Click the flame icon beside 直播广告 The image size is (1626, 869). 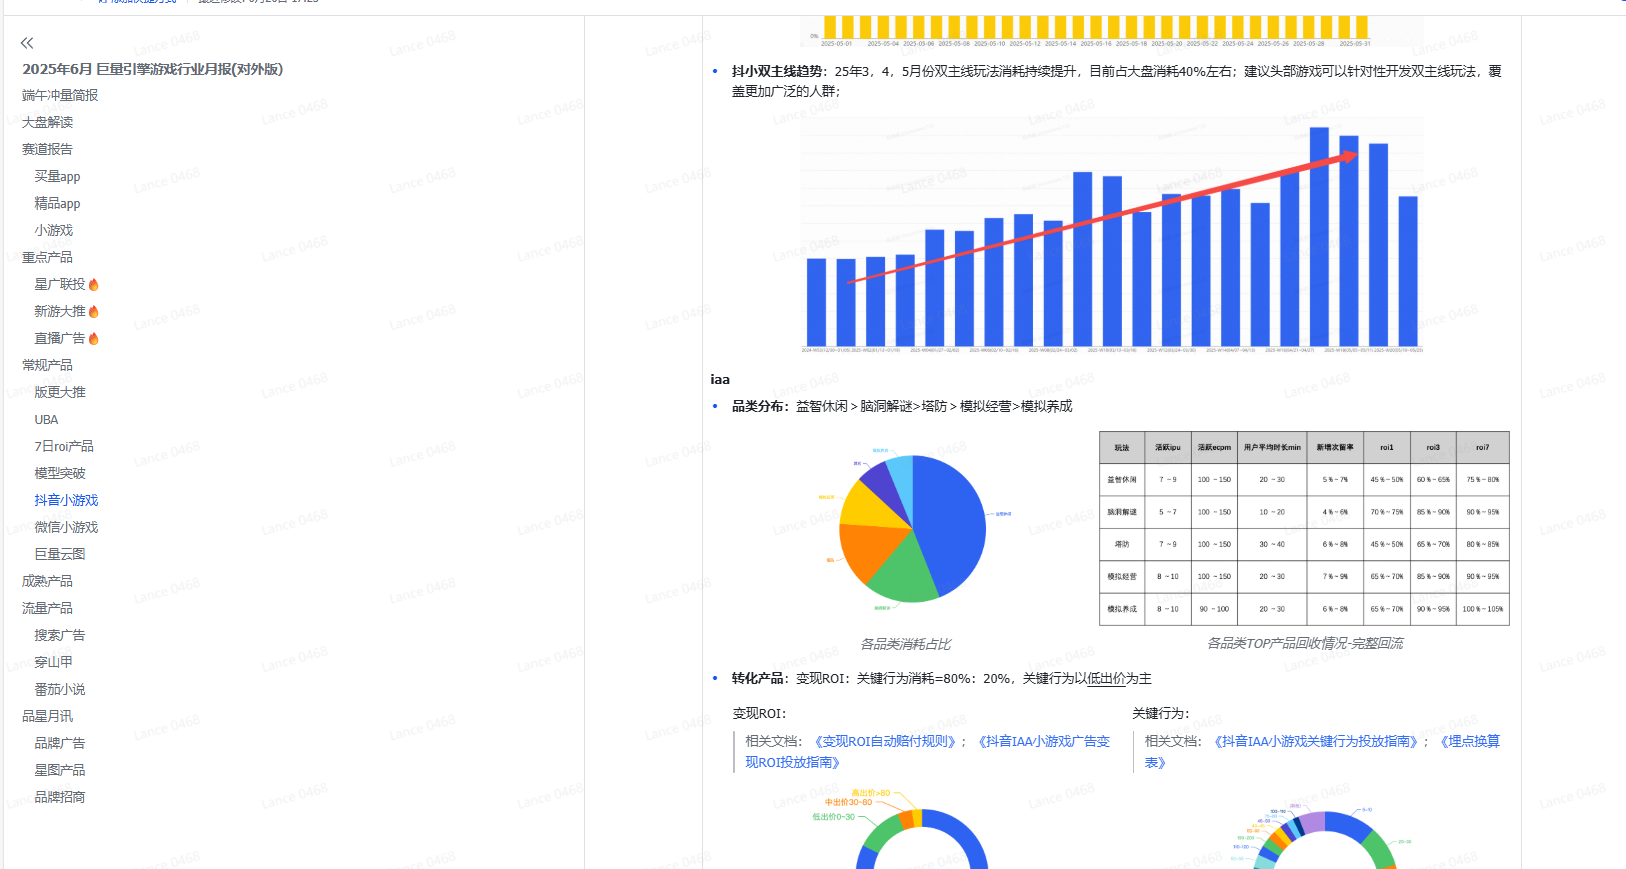94,339
